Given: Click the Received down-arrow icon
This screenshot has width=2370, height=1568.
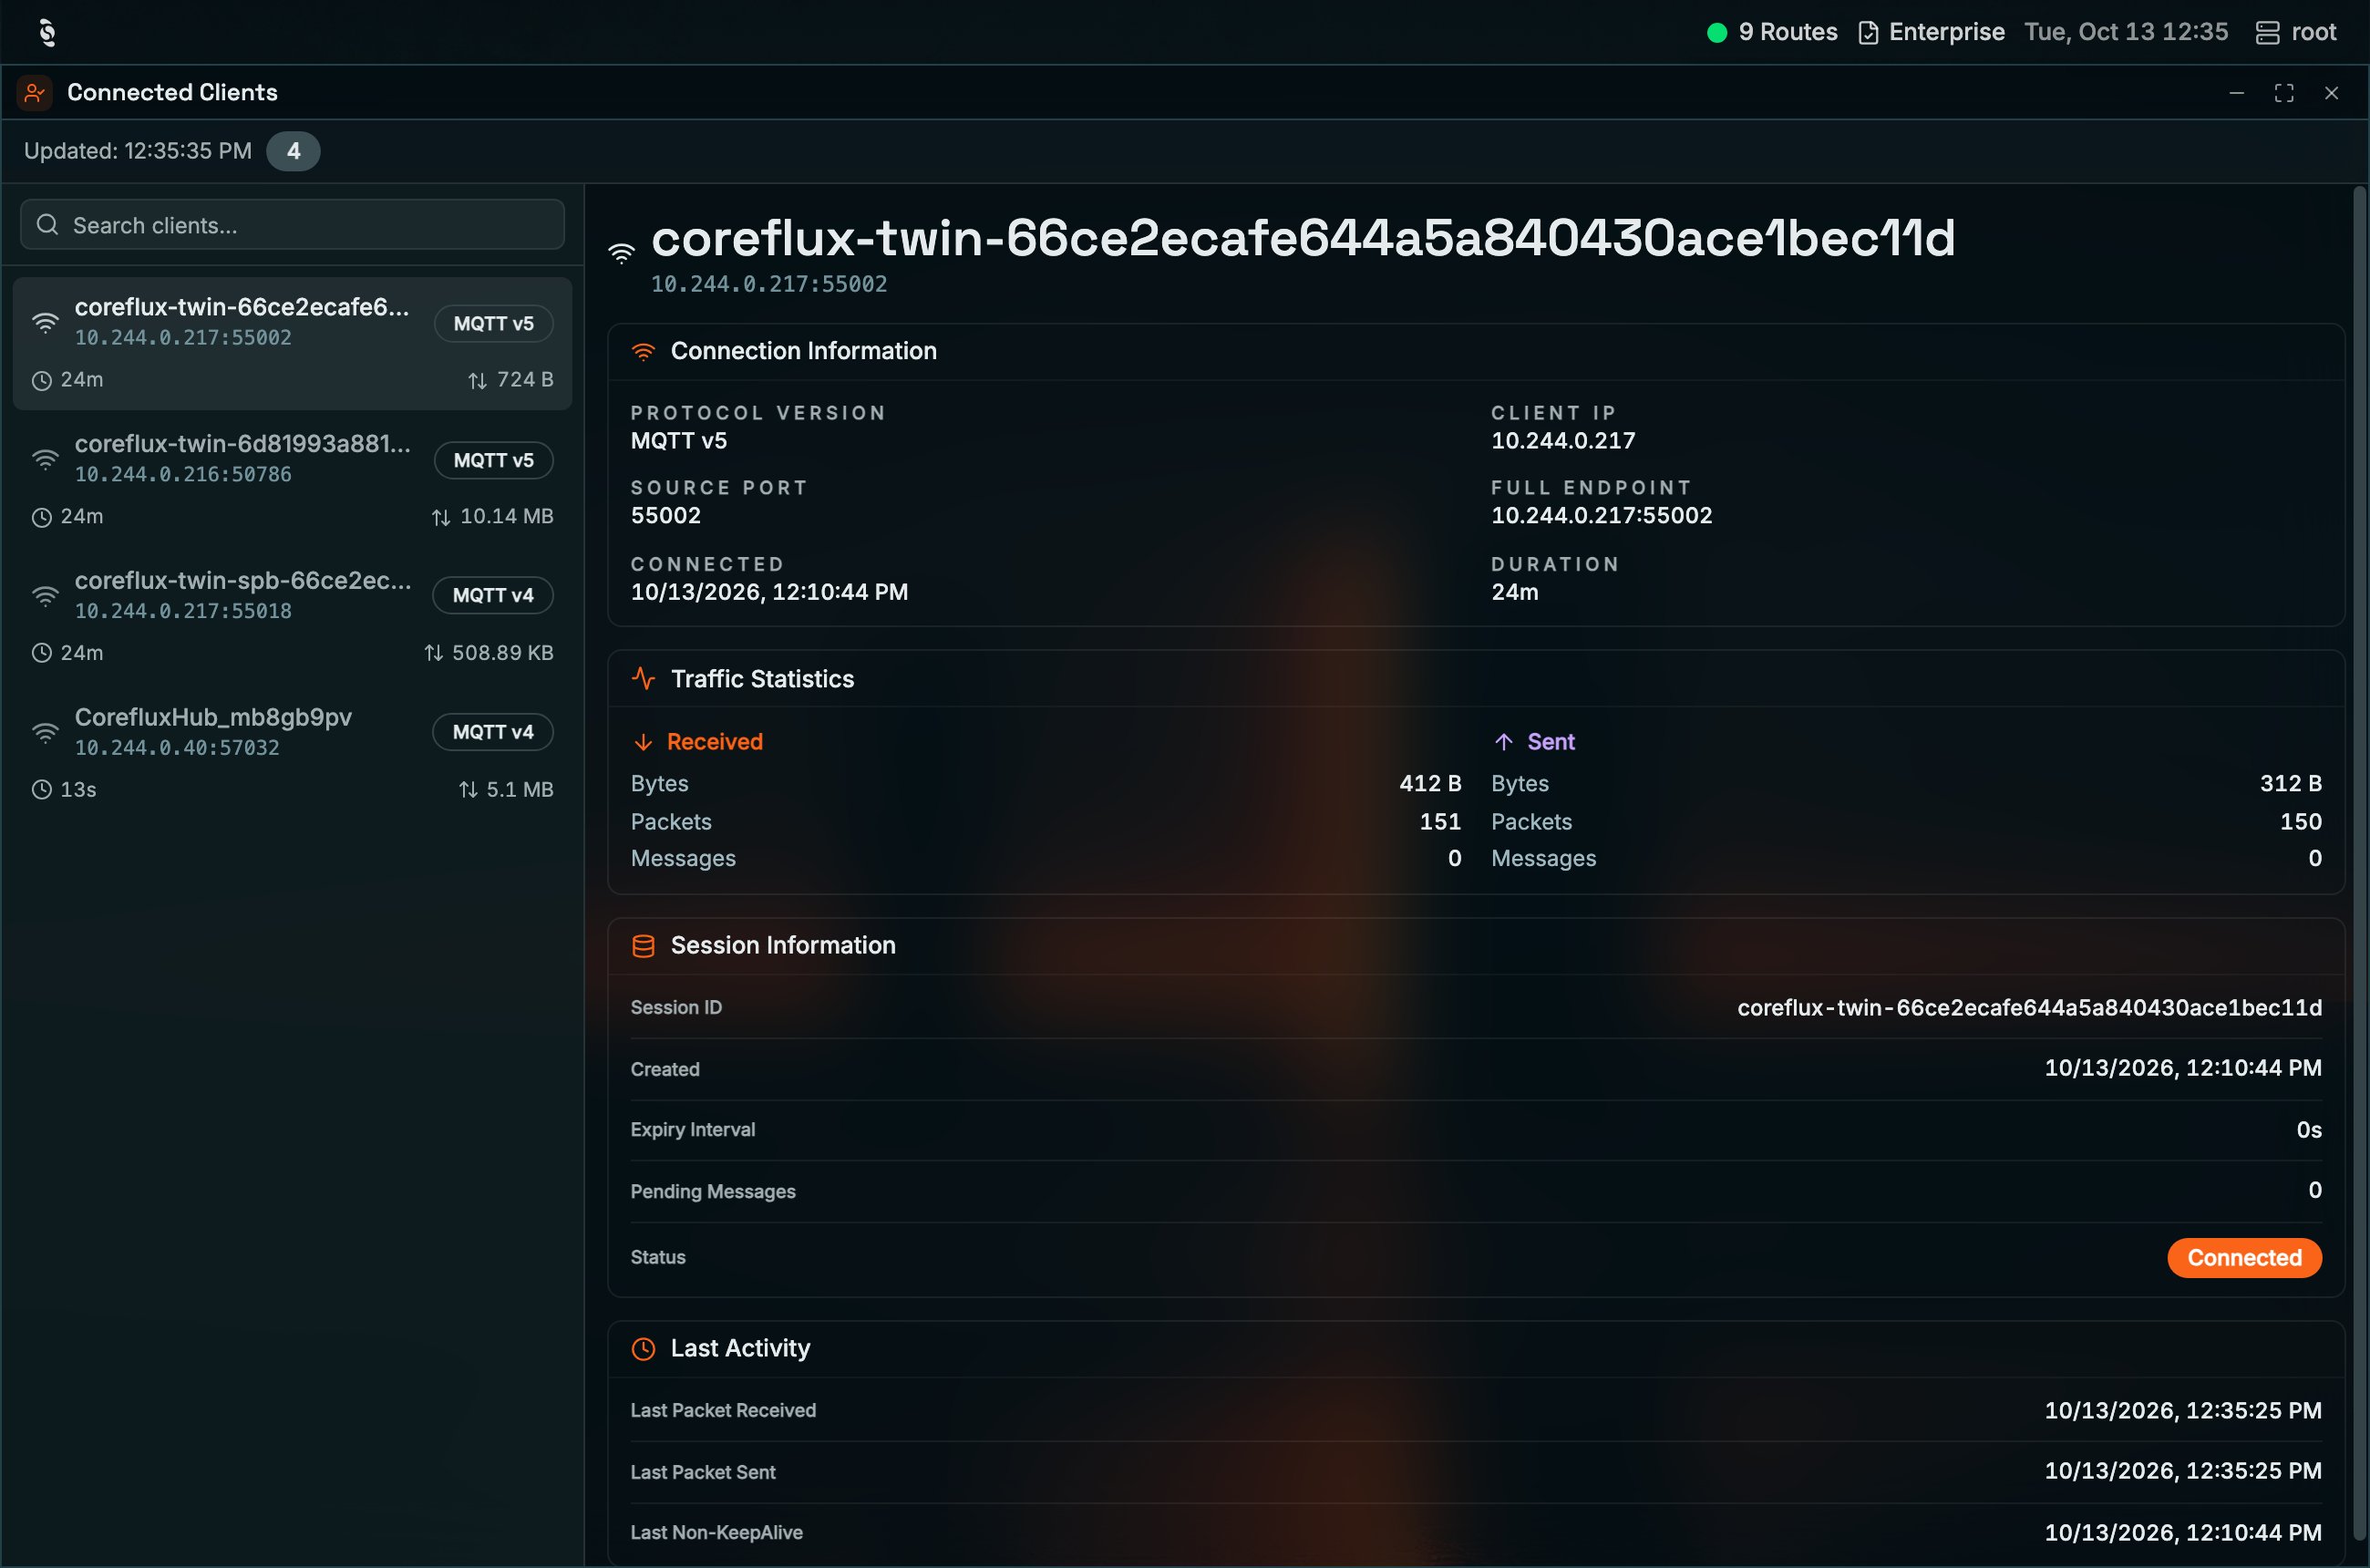Looking at the screenshot, I should (643, 742).
